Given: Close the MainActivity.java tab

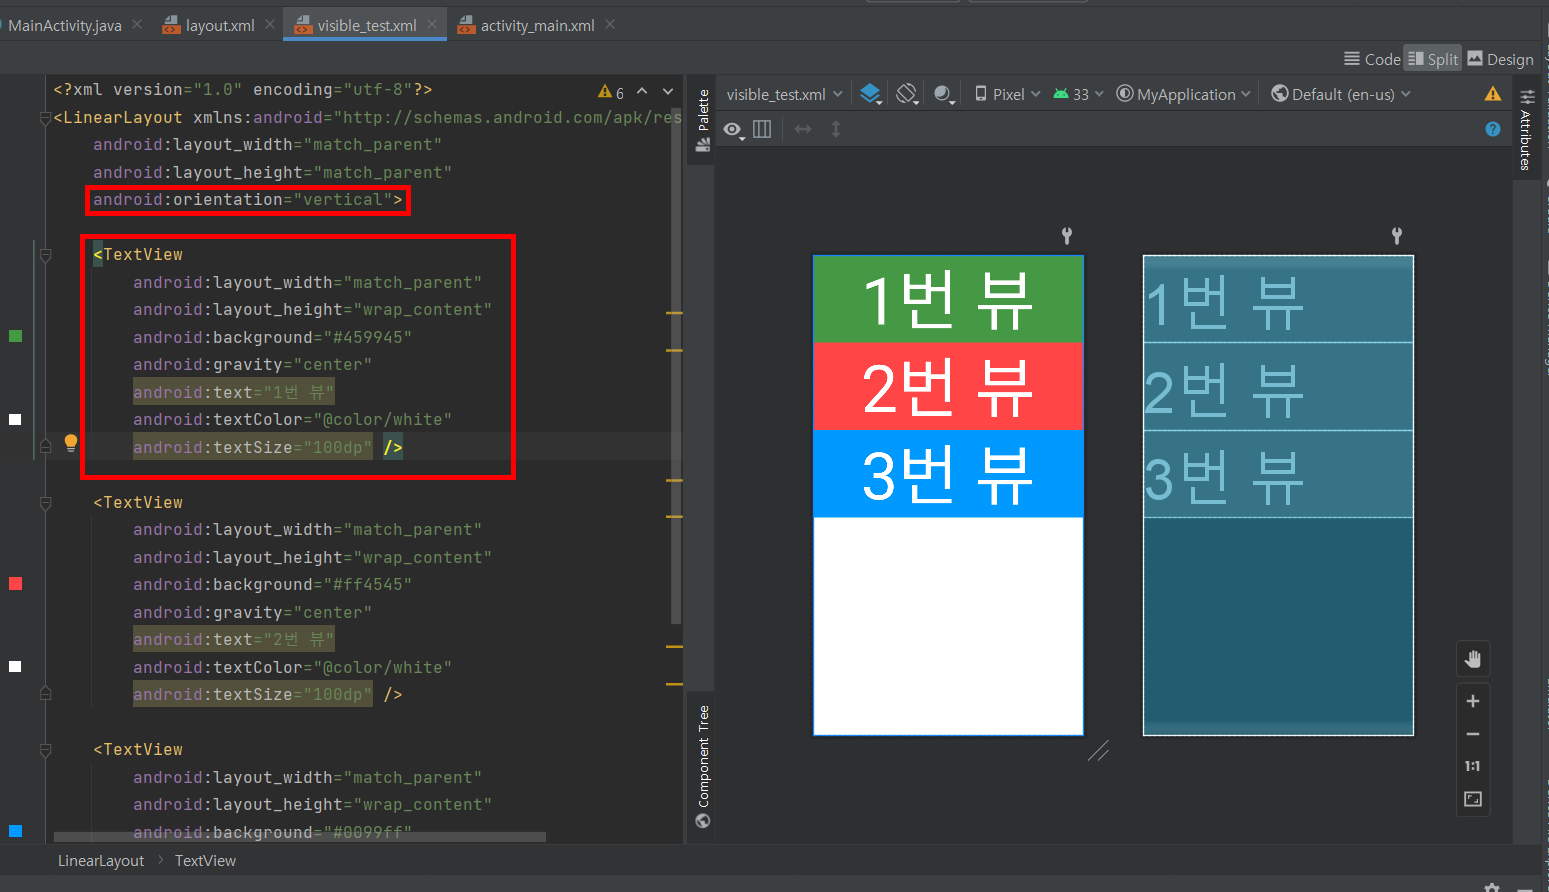Looking at the screenshot, I should pyautogui.click(x=137, y=24).
